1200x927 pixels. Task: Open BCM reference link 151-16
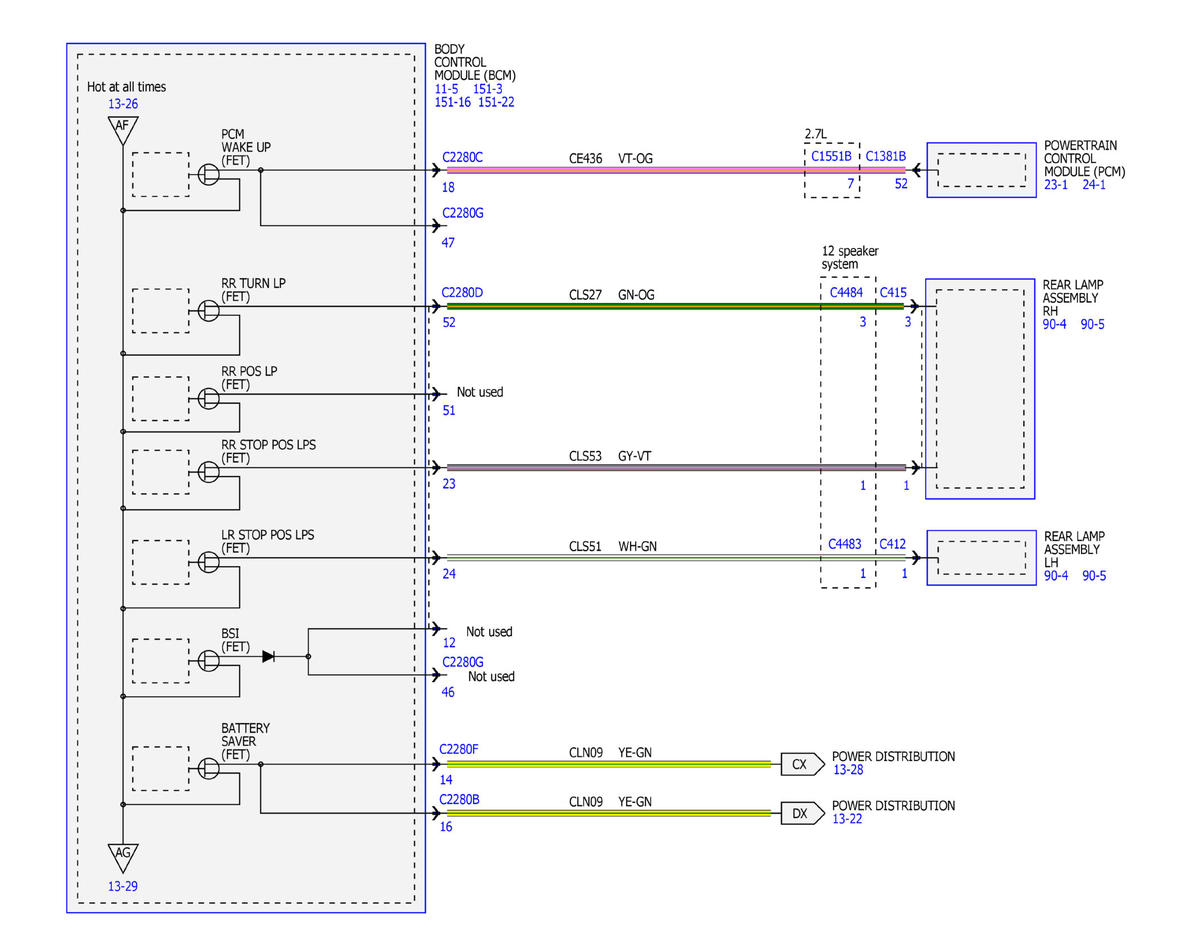[452, 102]
